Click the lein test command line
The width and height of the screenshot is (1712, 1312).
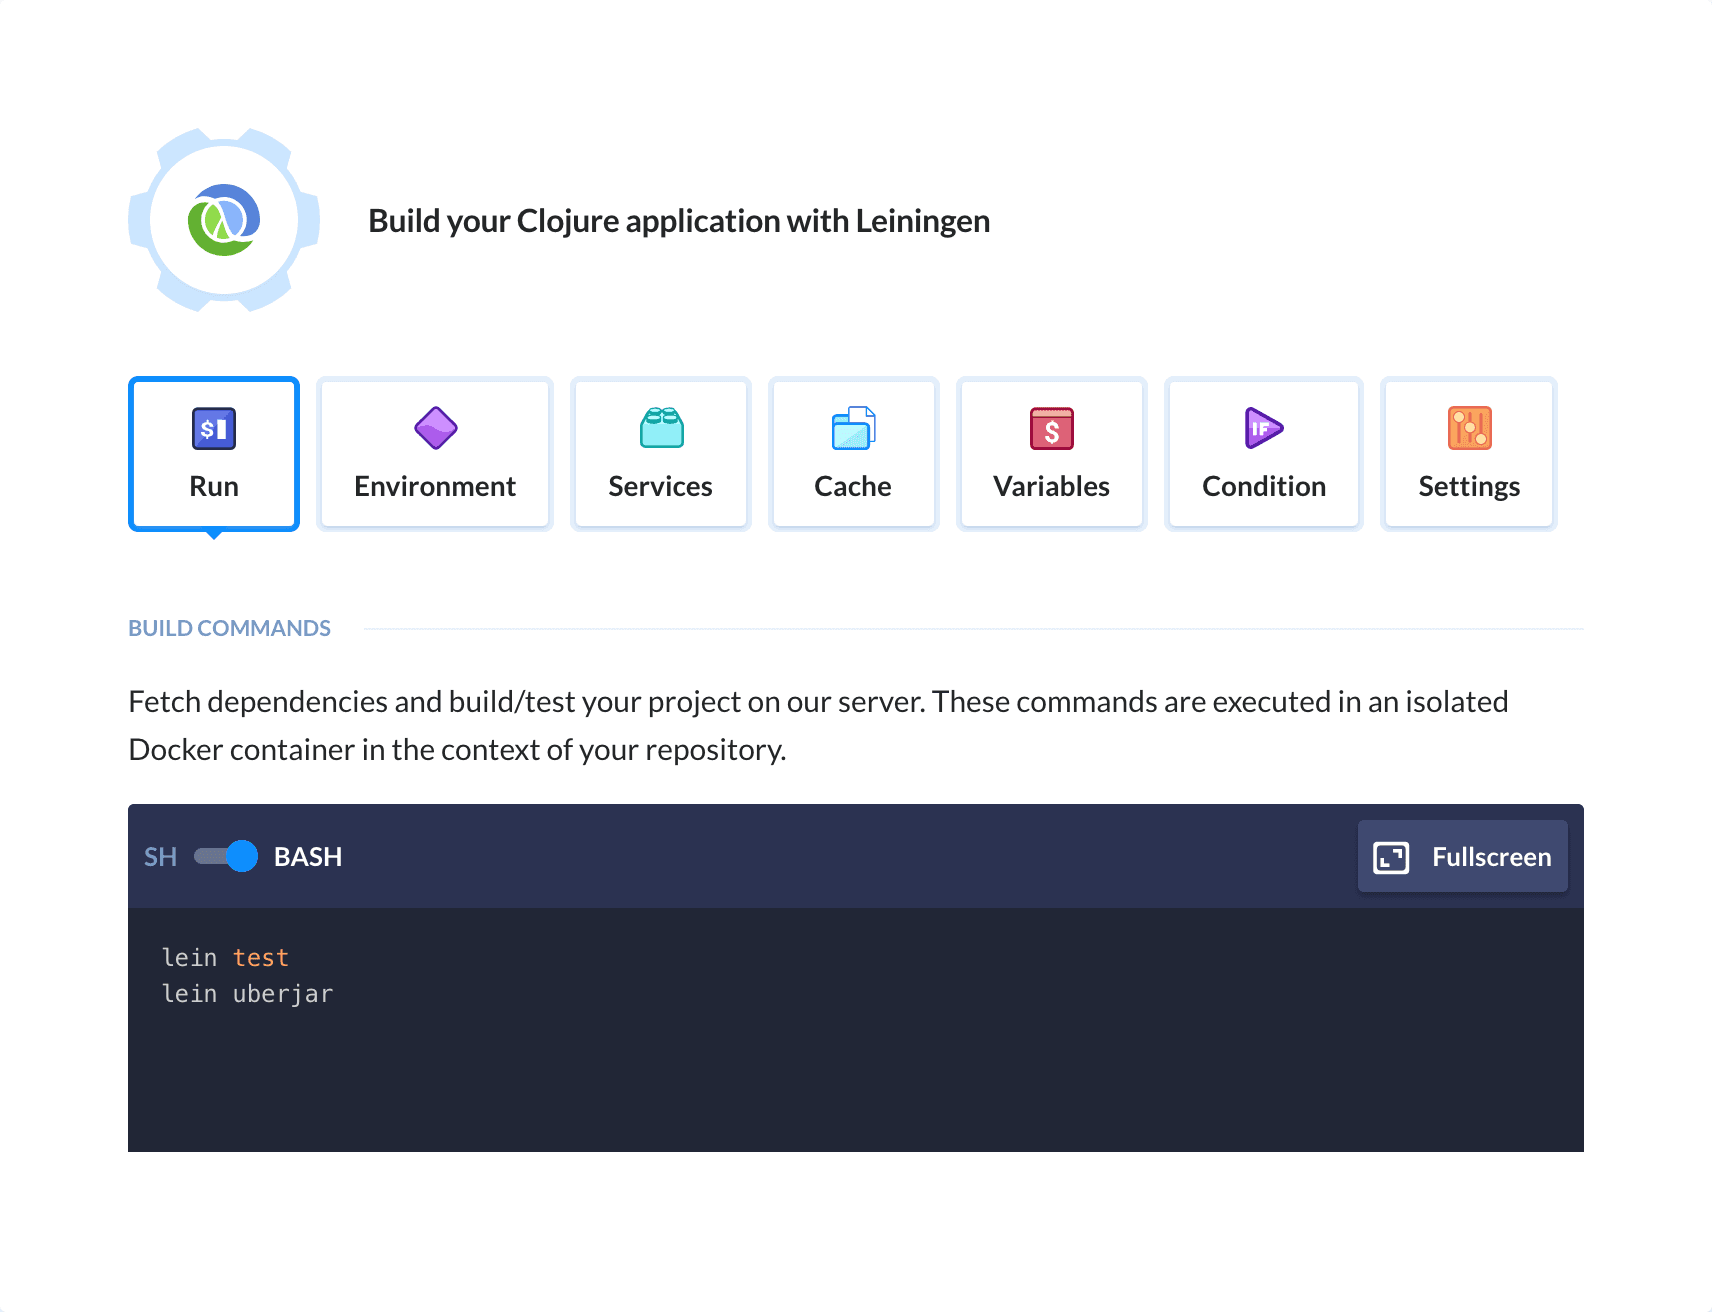coord(227,957)
